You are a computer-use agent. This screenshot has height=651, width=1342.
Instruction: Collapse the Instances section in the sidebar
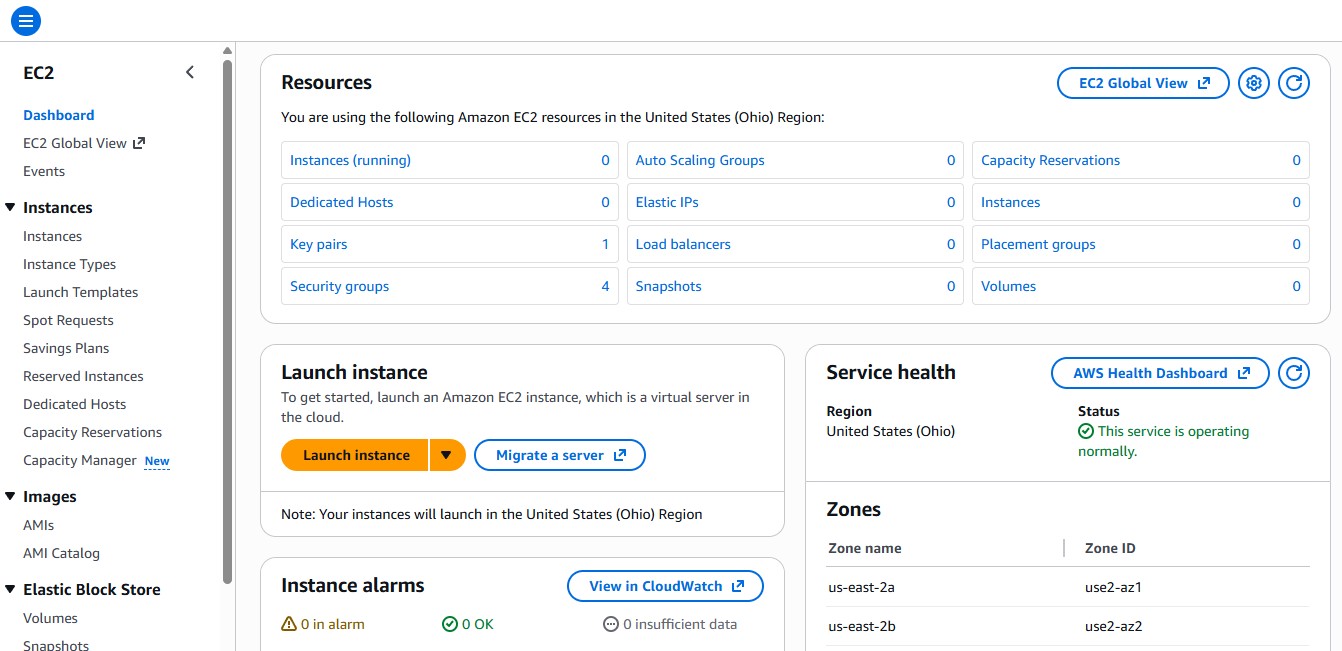click(10, 207)
